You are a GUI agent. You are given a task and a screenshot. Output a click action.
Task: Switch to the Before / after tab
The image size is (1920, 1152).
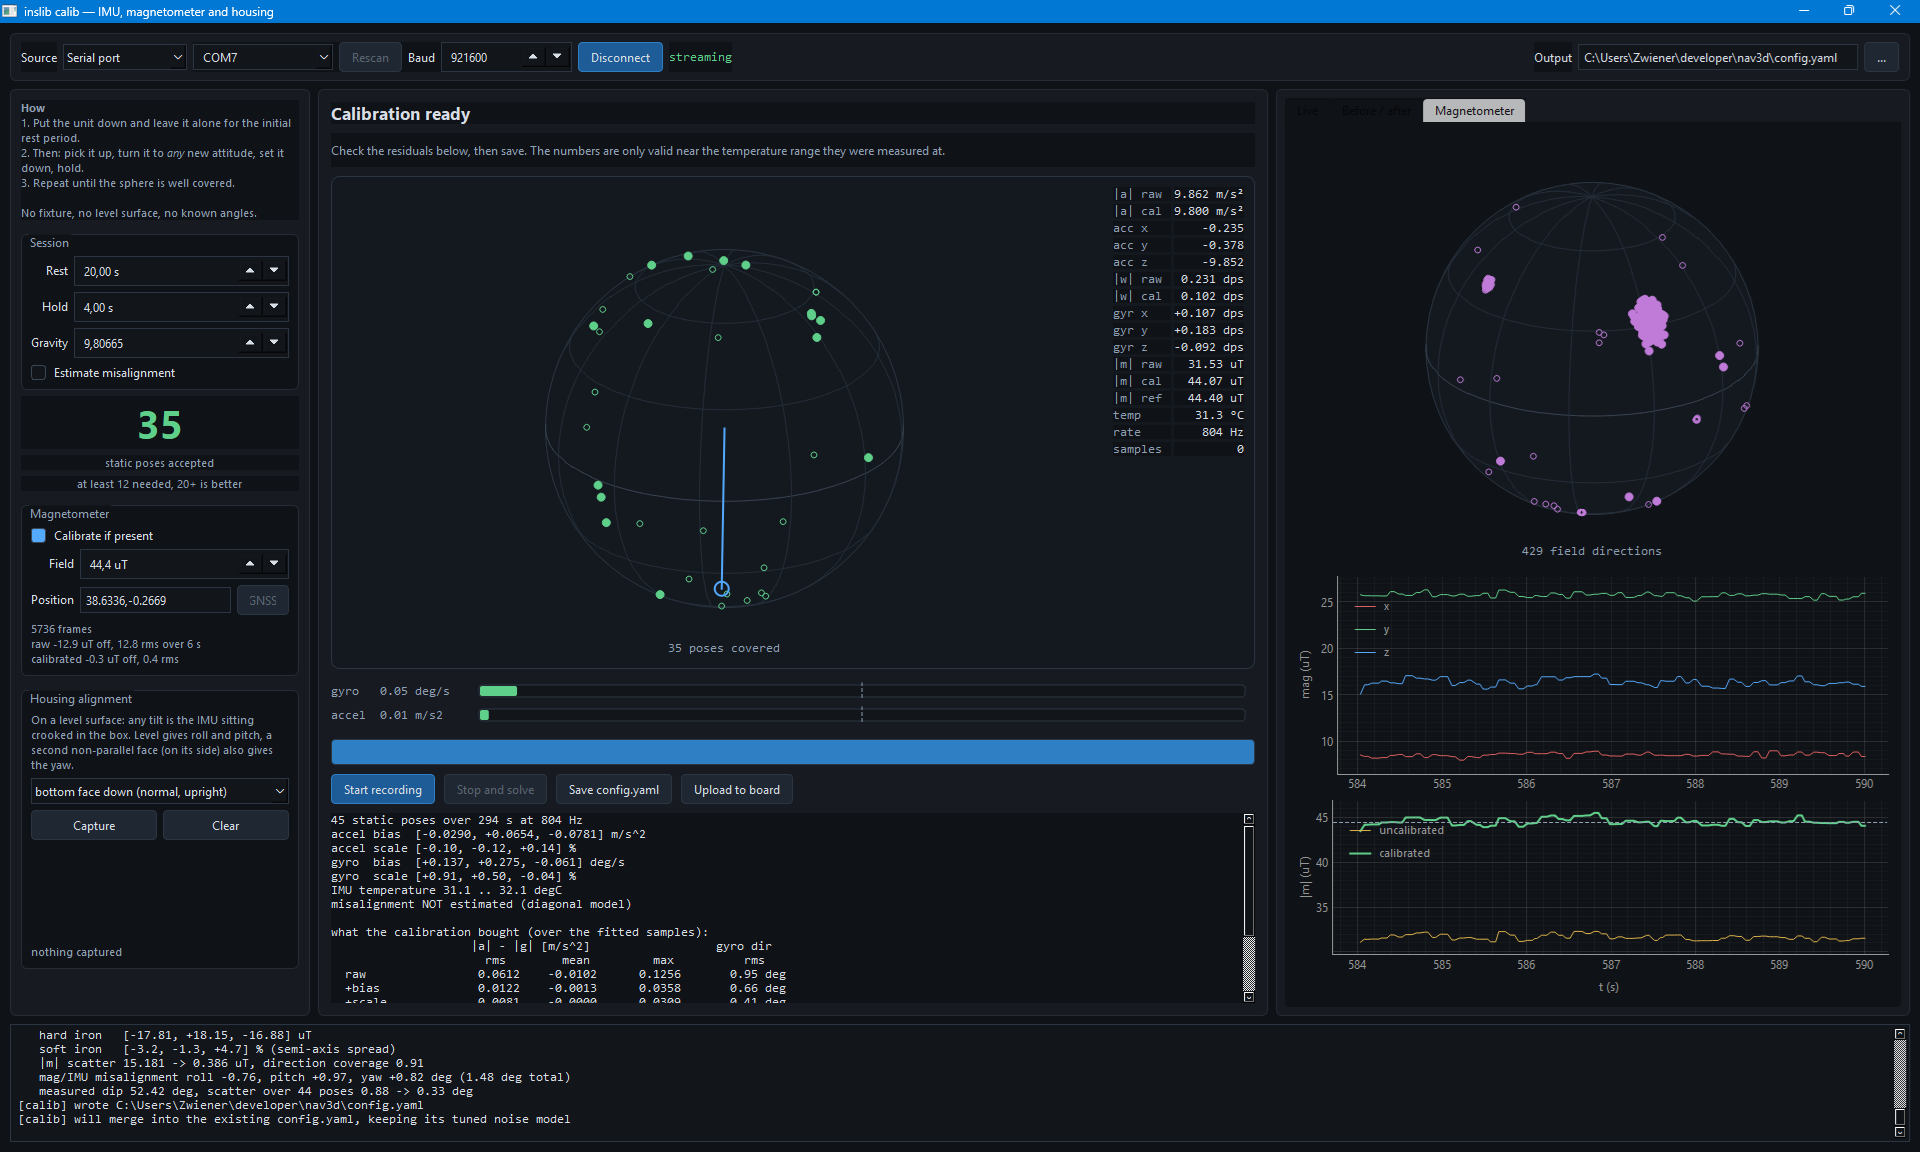pyautogui.click(x=1376, y=111)
